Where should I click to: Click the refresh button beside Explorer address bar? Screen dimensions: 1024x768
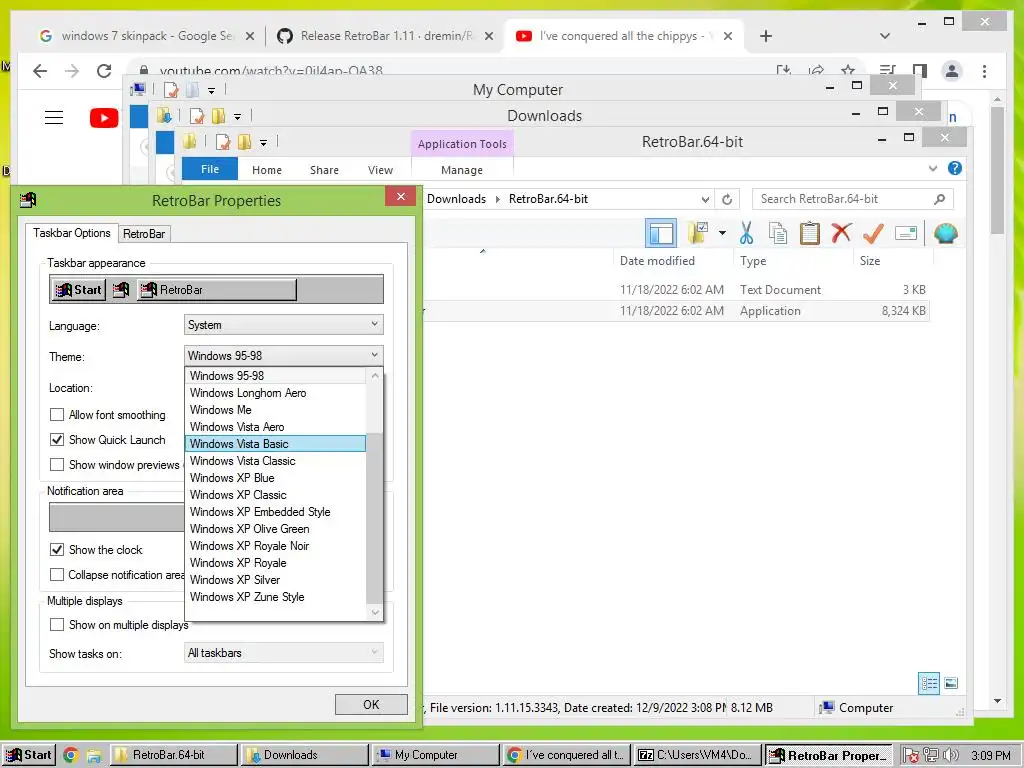click(x=727, y=199)
